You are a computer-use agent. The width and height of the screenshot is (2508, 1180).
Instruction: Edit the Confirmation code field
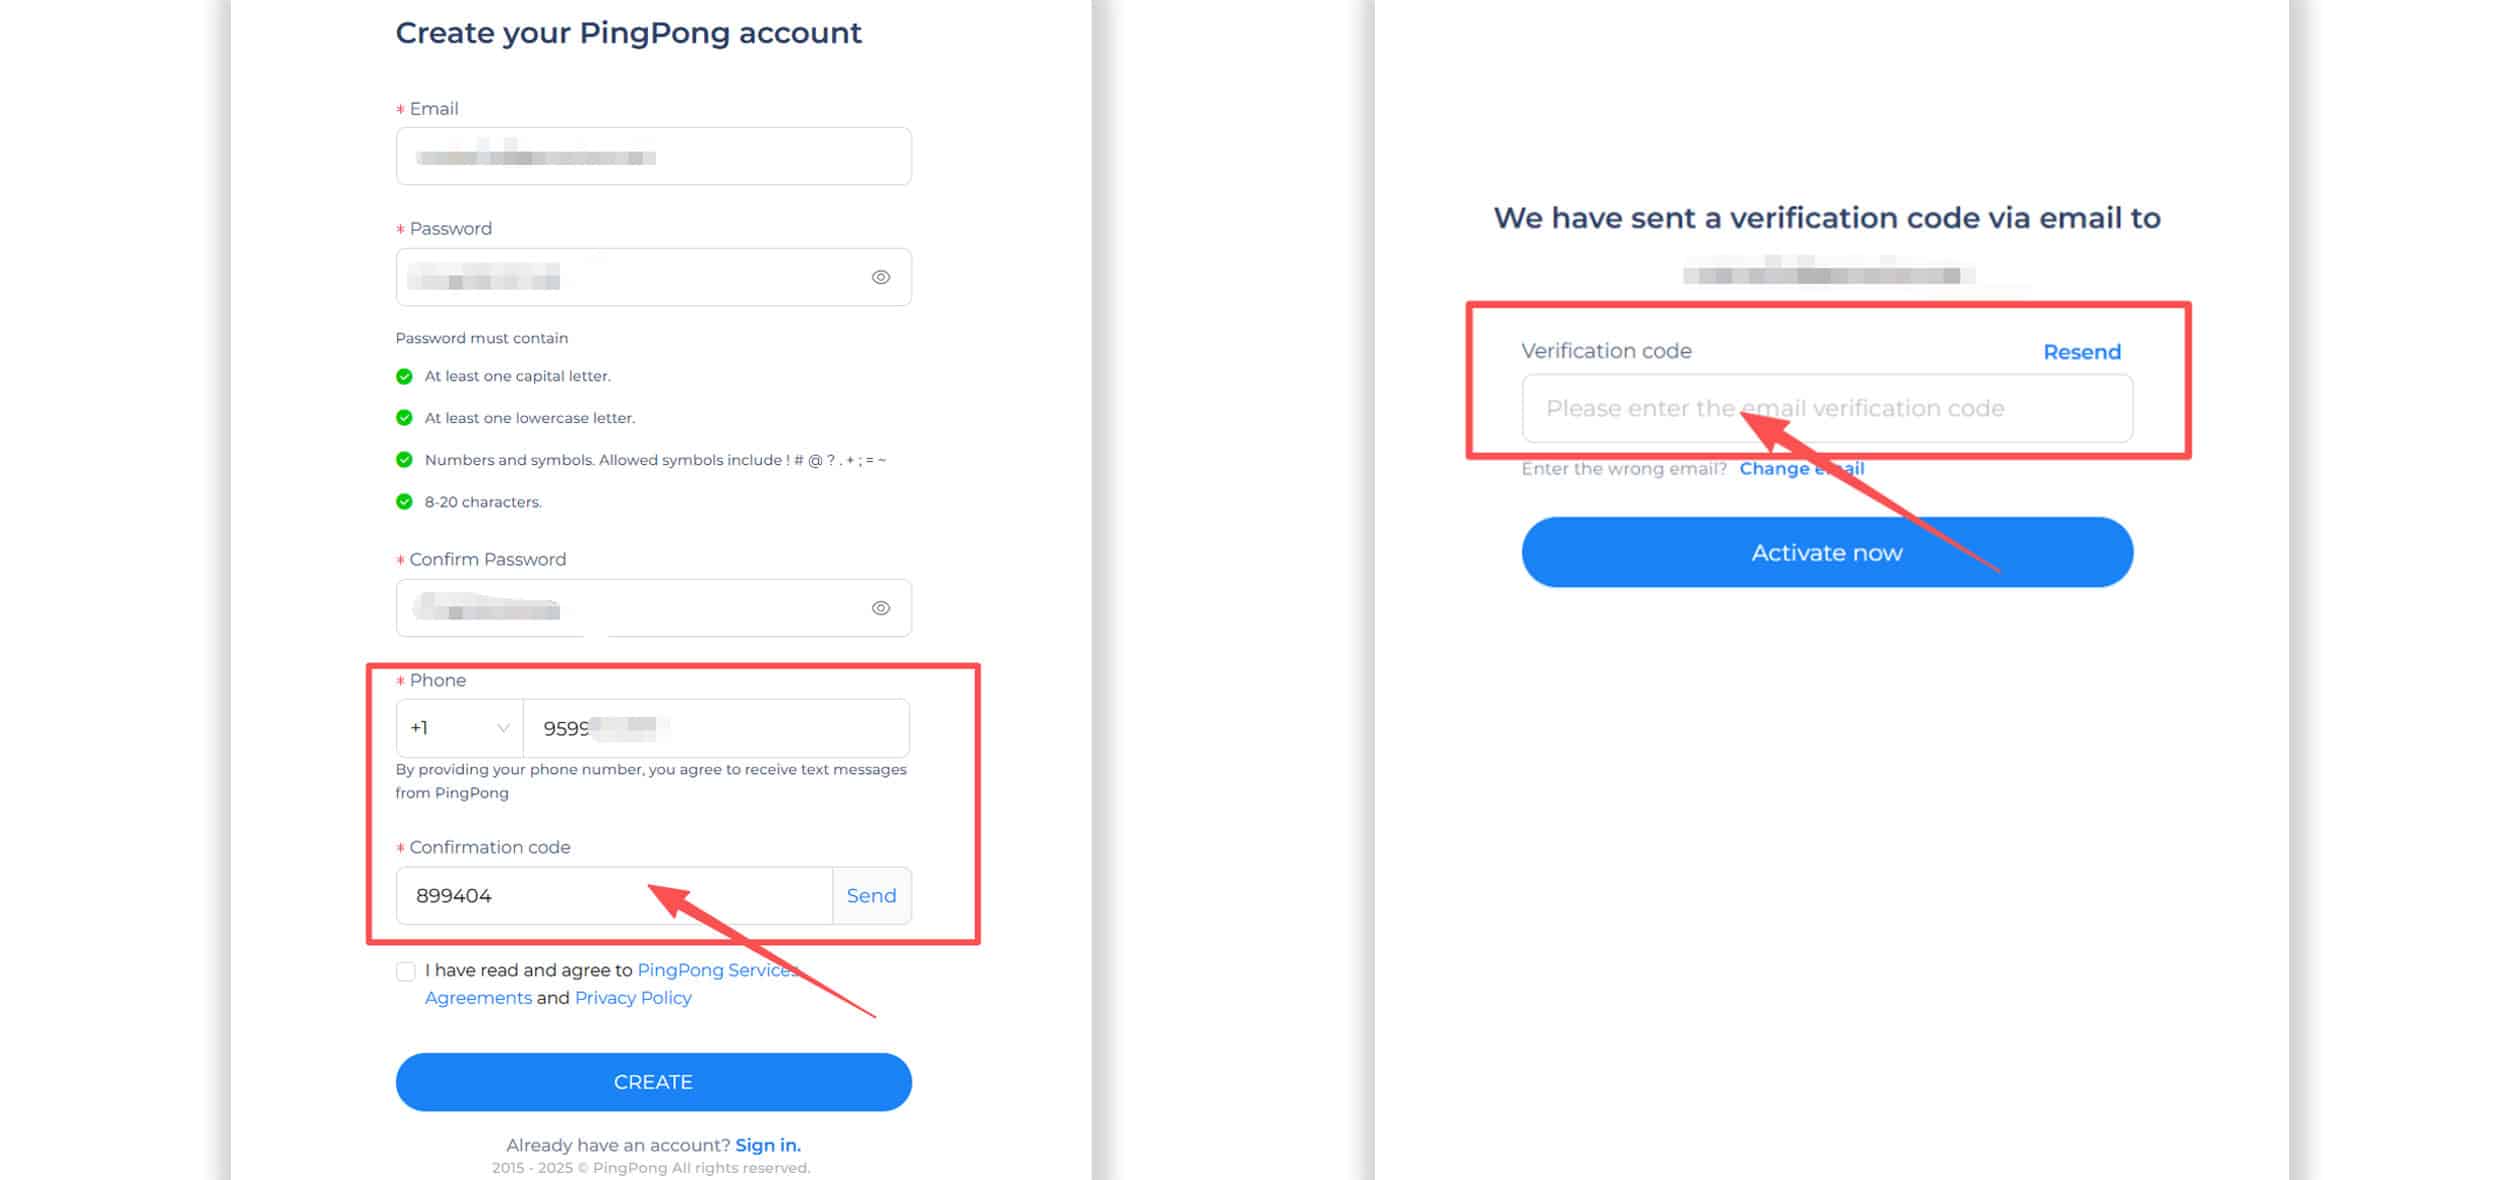coord(614,896)
